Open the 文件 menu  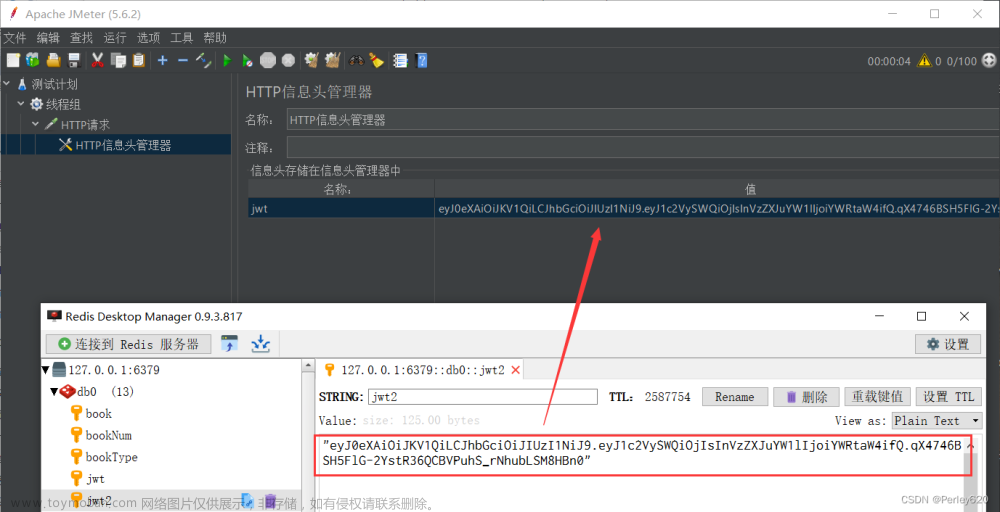point(15,38)
